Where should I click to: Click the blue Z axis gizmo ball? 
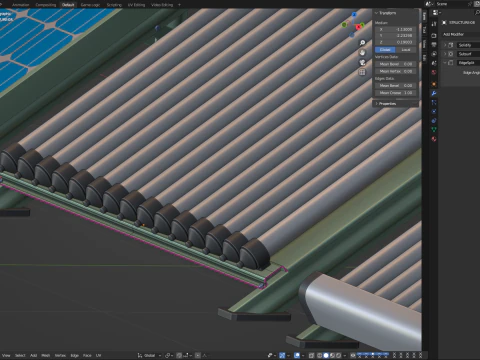pos(354,15)
